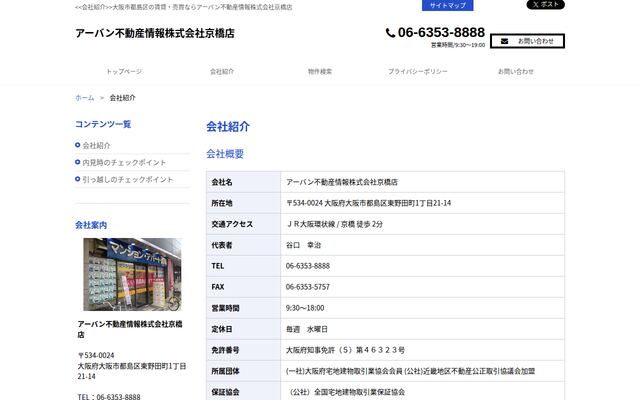
Task: Click the company name value in 会社名 row
Action: 342,182
